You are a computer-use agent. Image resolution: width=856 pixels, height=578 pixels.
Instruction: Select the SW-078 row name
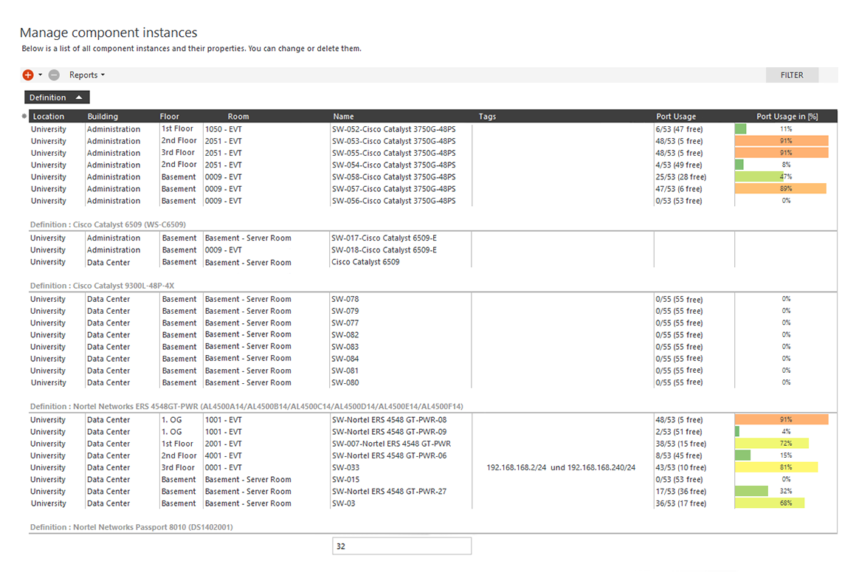[x=345, y=299]
